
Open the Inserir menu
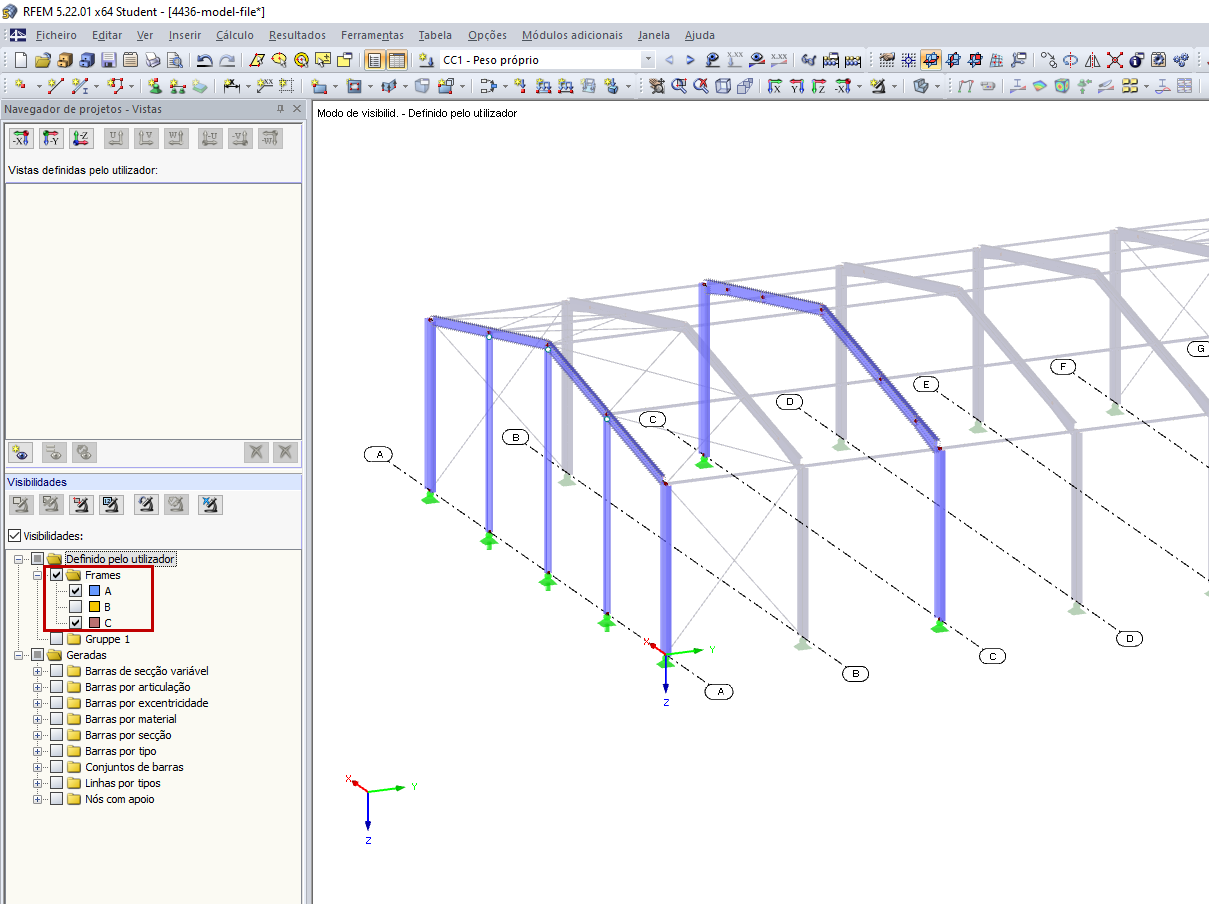coord(185,35)
